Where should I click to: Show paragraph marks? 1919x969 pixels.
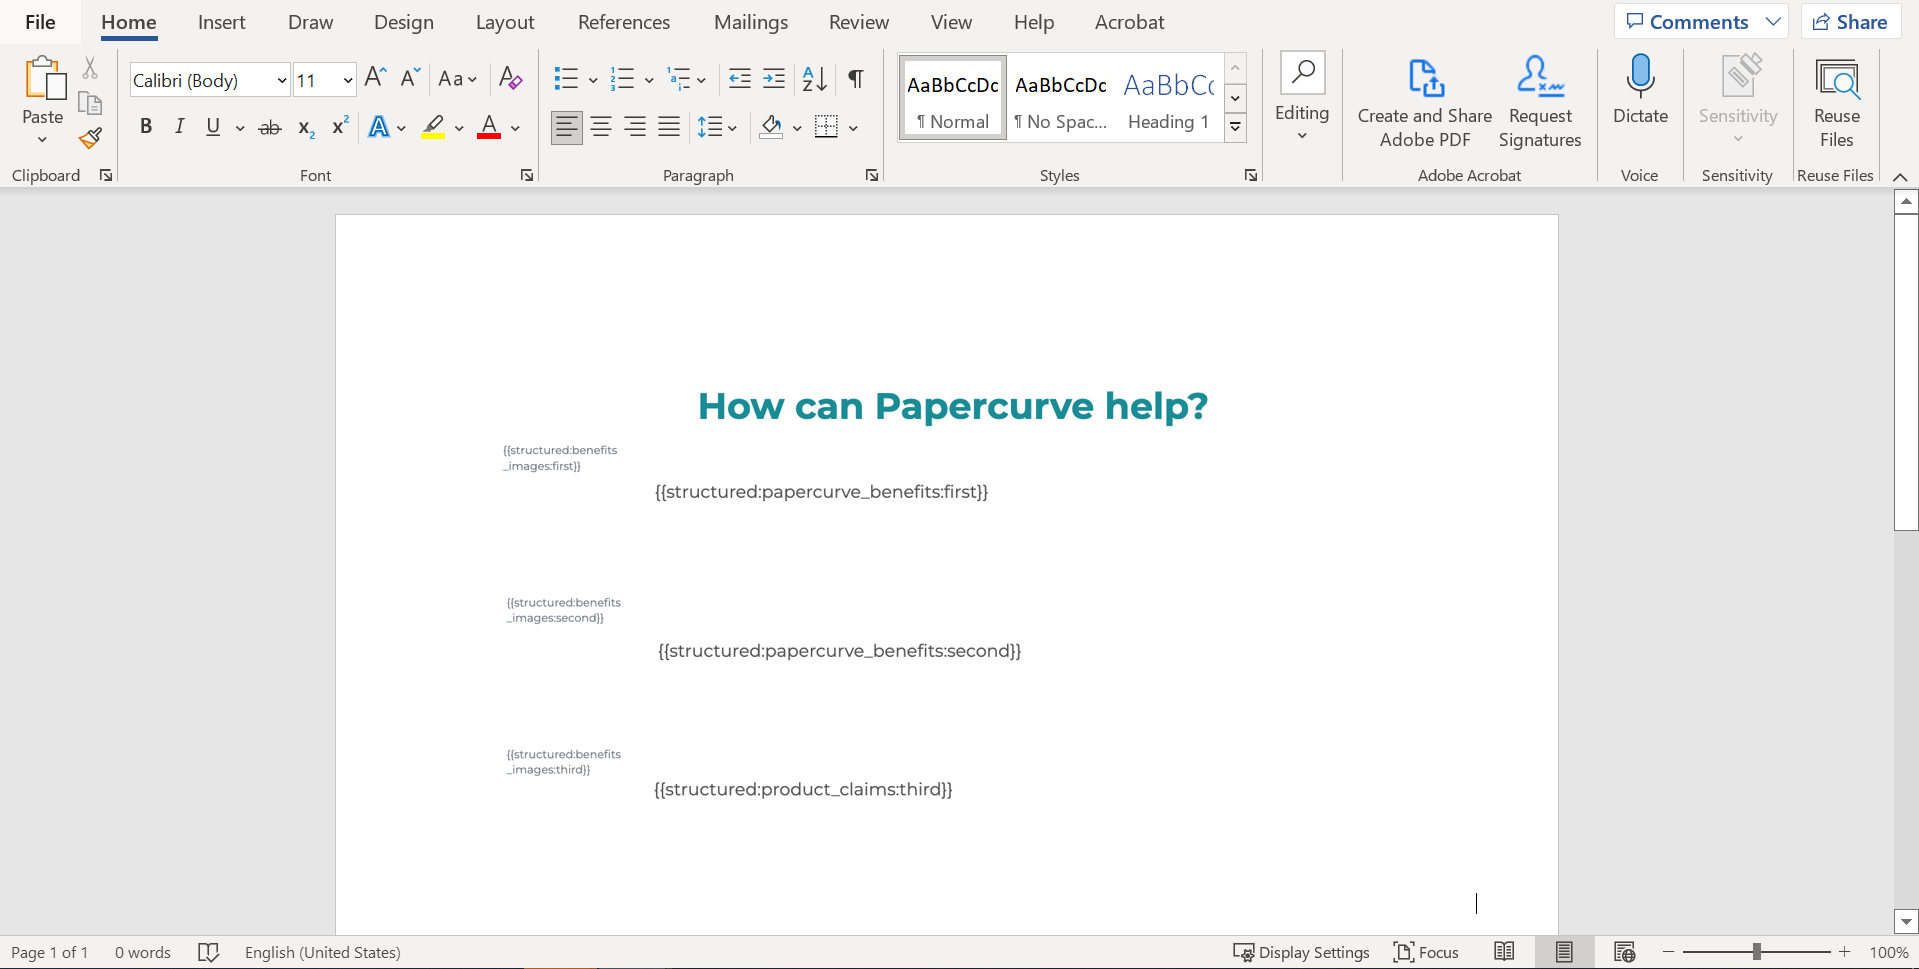pos(855,79)
